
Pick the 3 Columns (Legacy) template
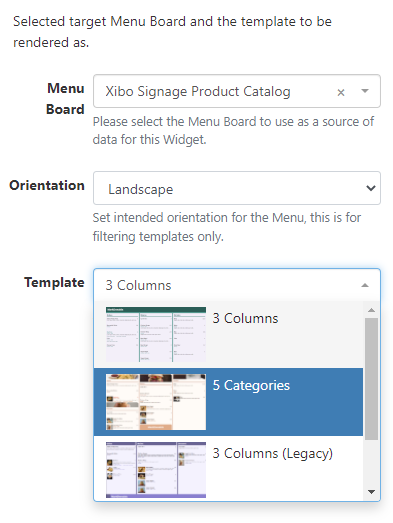(228, 469)
